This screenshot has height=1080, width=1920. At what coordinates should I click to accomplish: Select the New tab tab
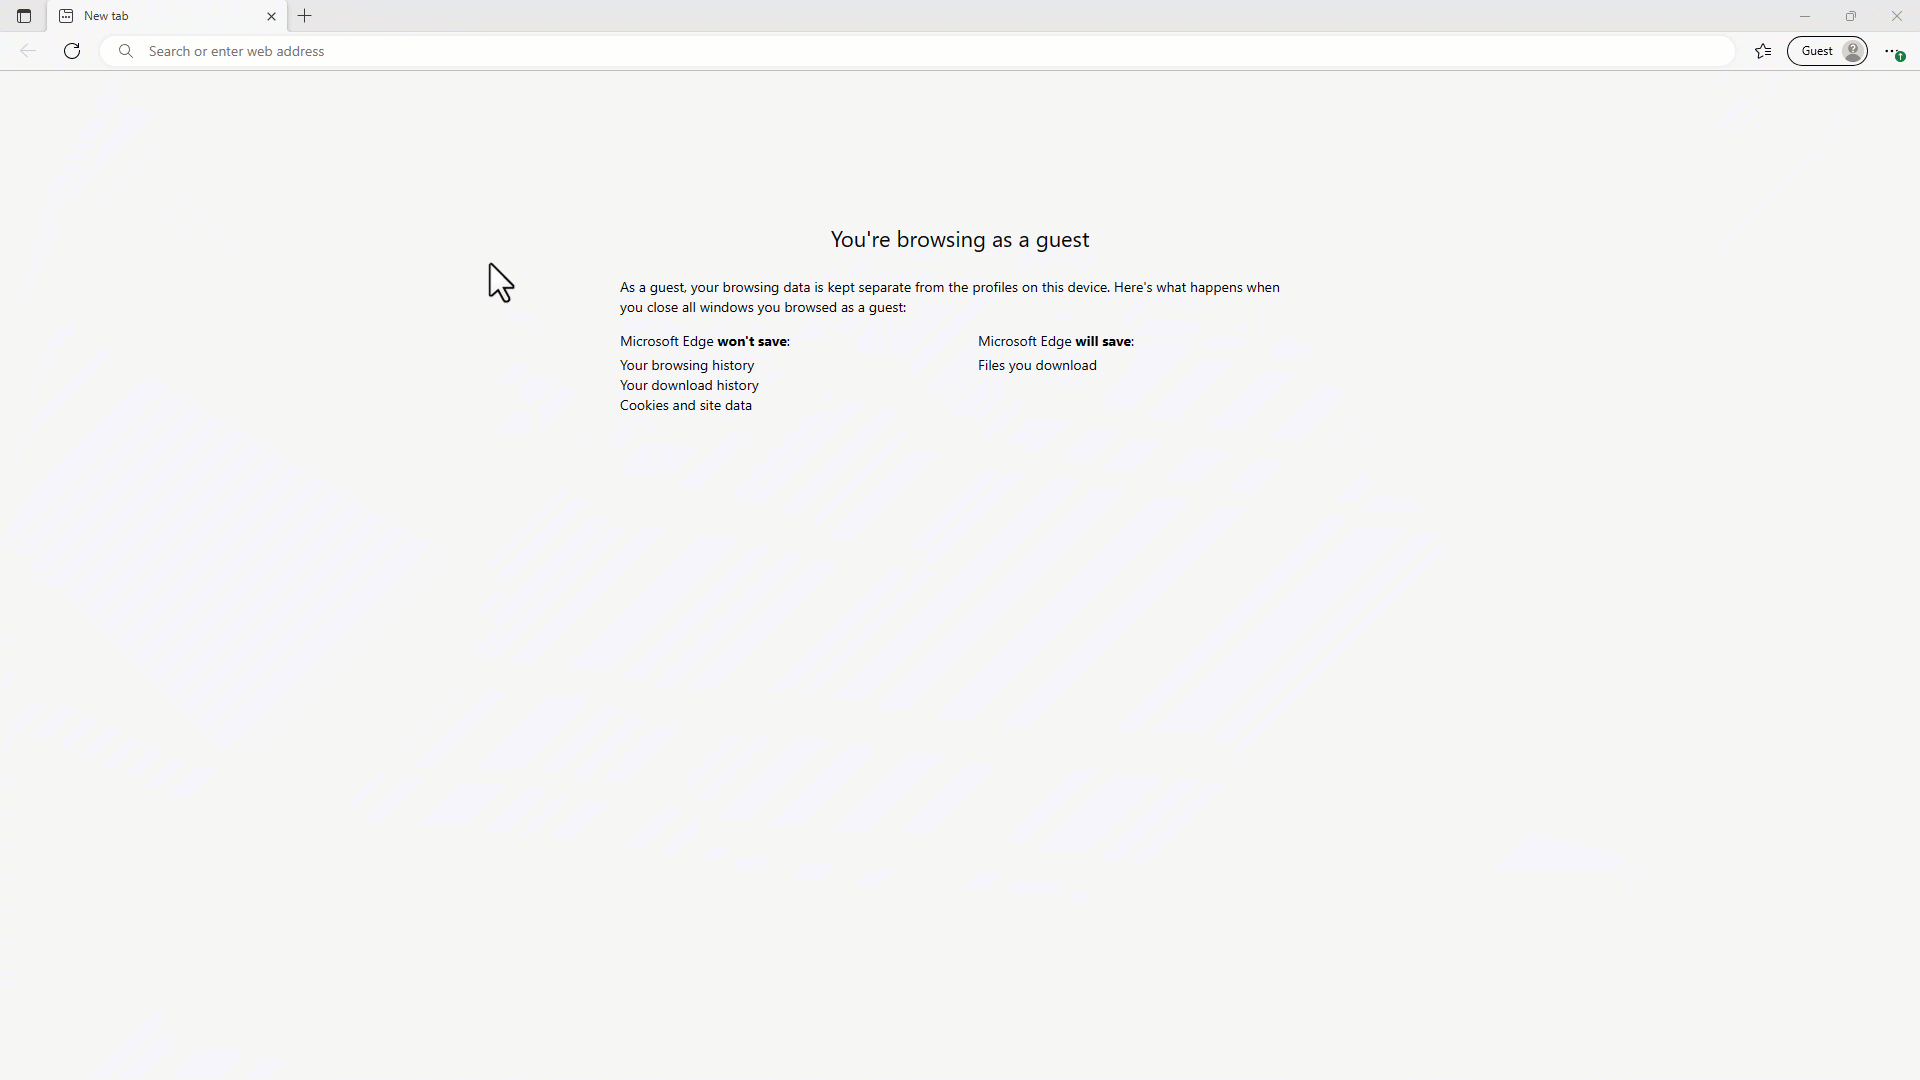(167, 16)
